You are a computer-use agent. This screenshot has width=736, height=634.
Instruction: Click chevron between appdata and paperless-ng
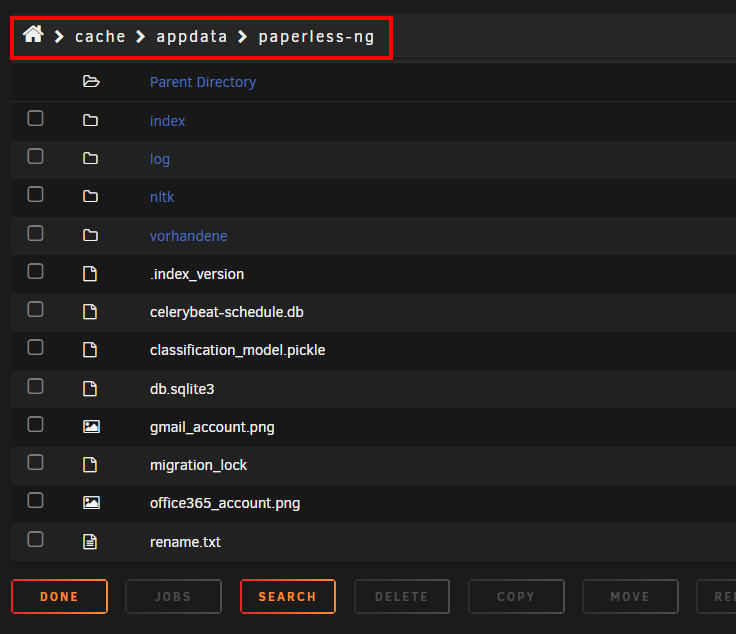[243, 37]
